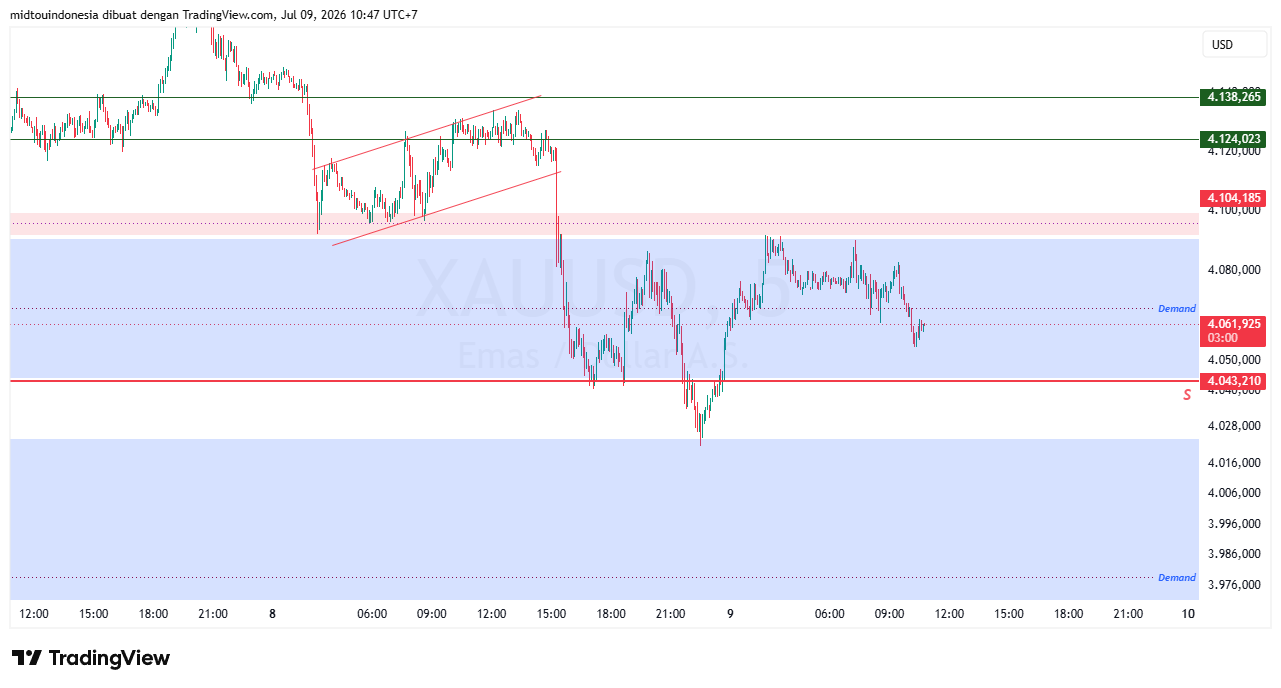Viewport: 1281px width, 688px height.
Task: Click the 4.104,185 red price label
Action: (1234, 198)
